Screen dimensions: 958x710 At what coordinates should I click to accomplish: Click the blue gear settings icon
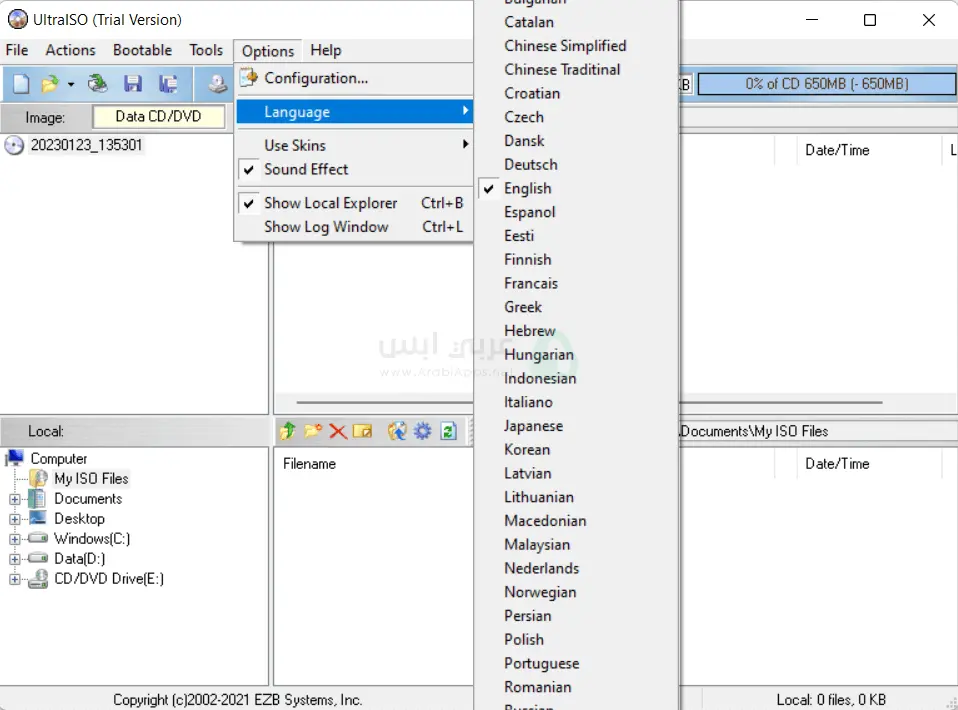(422, 431)
